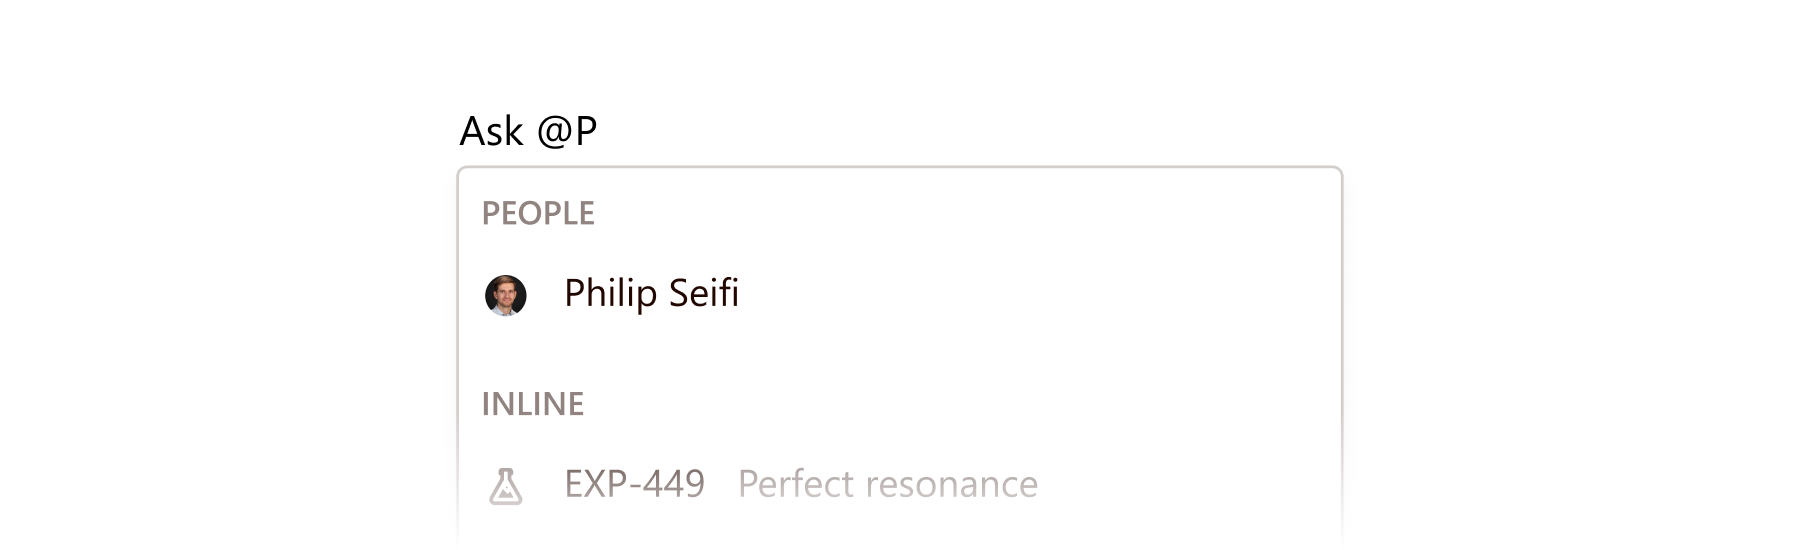
Task: Click the '@P' mention trigger text
Action: coord(567,131)
